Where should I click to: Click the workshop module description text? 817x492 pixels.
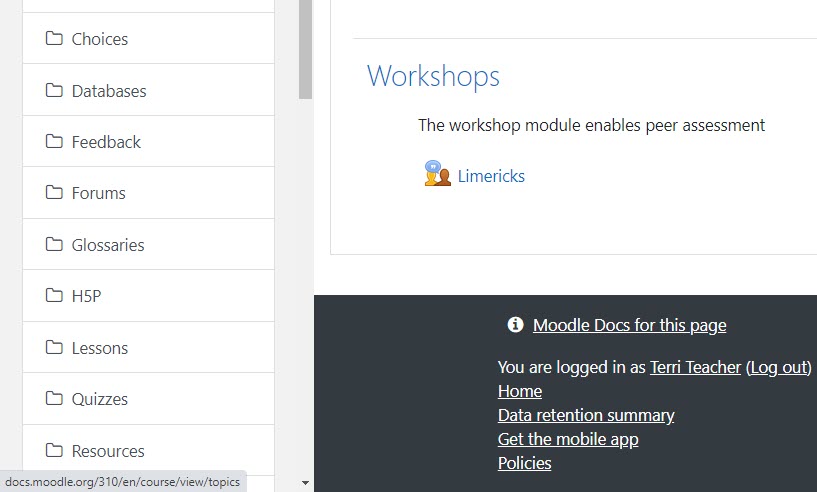[591, 126]
